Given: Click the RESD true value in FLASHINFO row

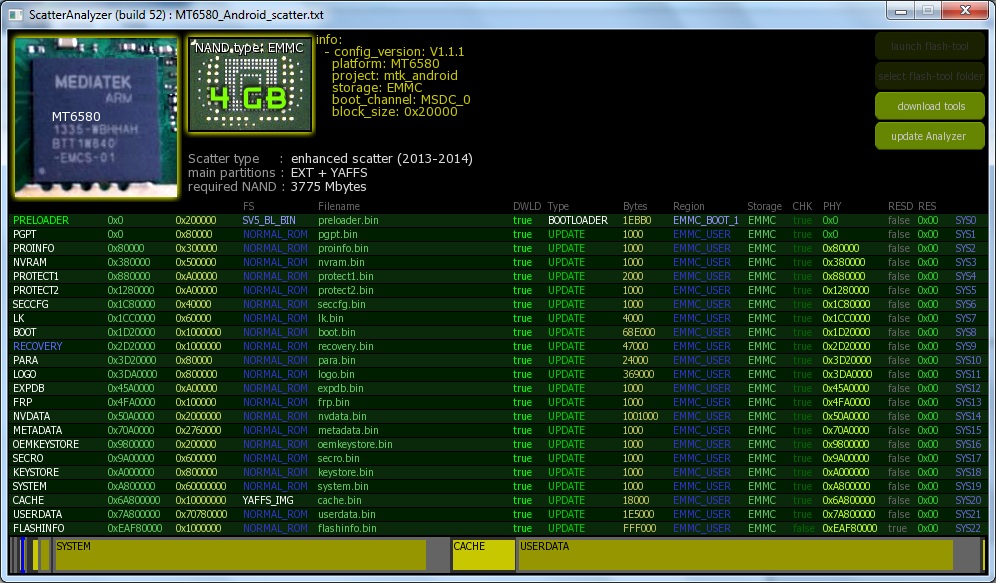Looking at the screenshot, I should tap(897, 528).
